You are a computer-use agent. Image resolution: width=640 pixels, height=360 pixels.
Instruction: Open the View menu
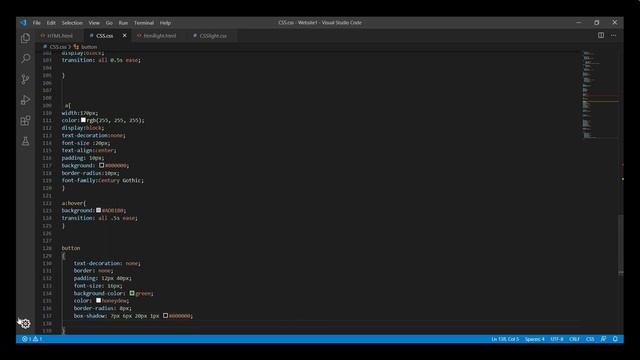[x=94, y=23]
